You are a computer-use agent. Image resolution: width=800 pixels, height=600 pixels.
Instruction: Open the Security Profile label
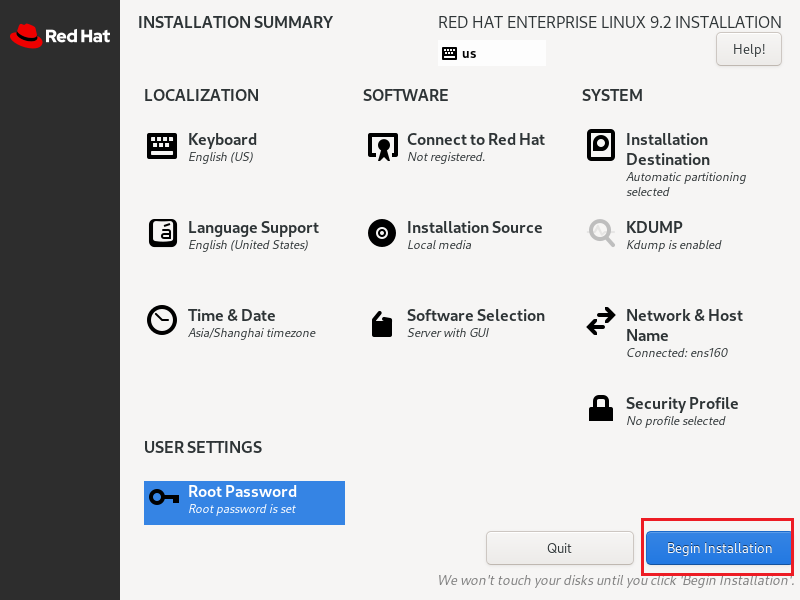point(682,404)
